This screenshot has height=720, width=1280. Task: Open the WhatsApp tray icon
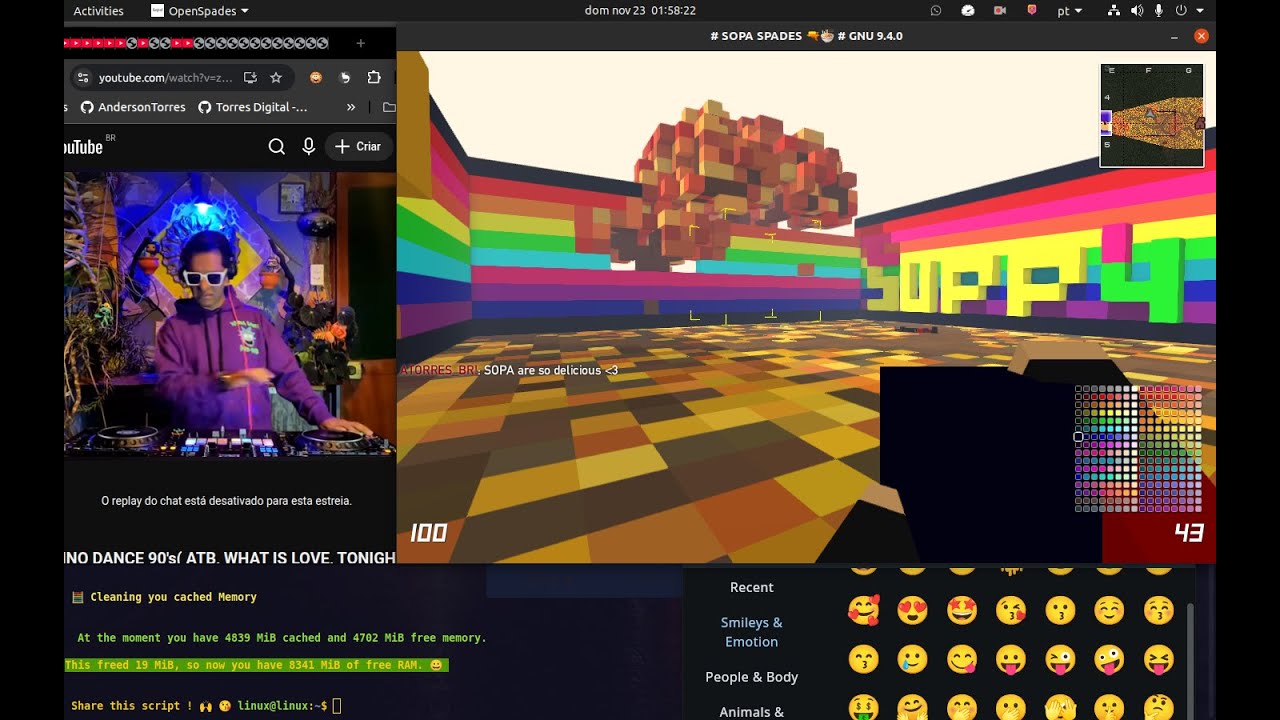click(x=936, y=11)
